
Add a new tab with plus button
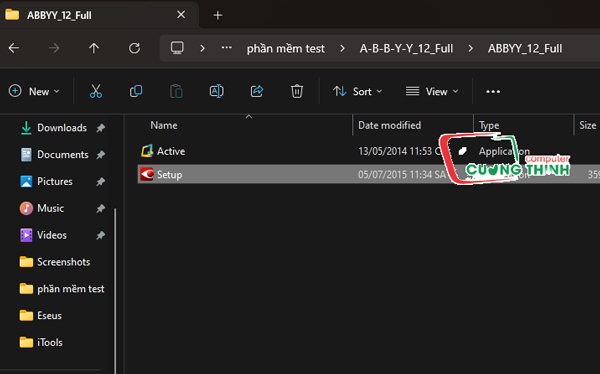point(218,15)
